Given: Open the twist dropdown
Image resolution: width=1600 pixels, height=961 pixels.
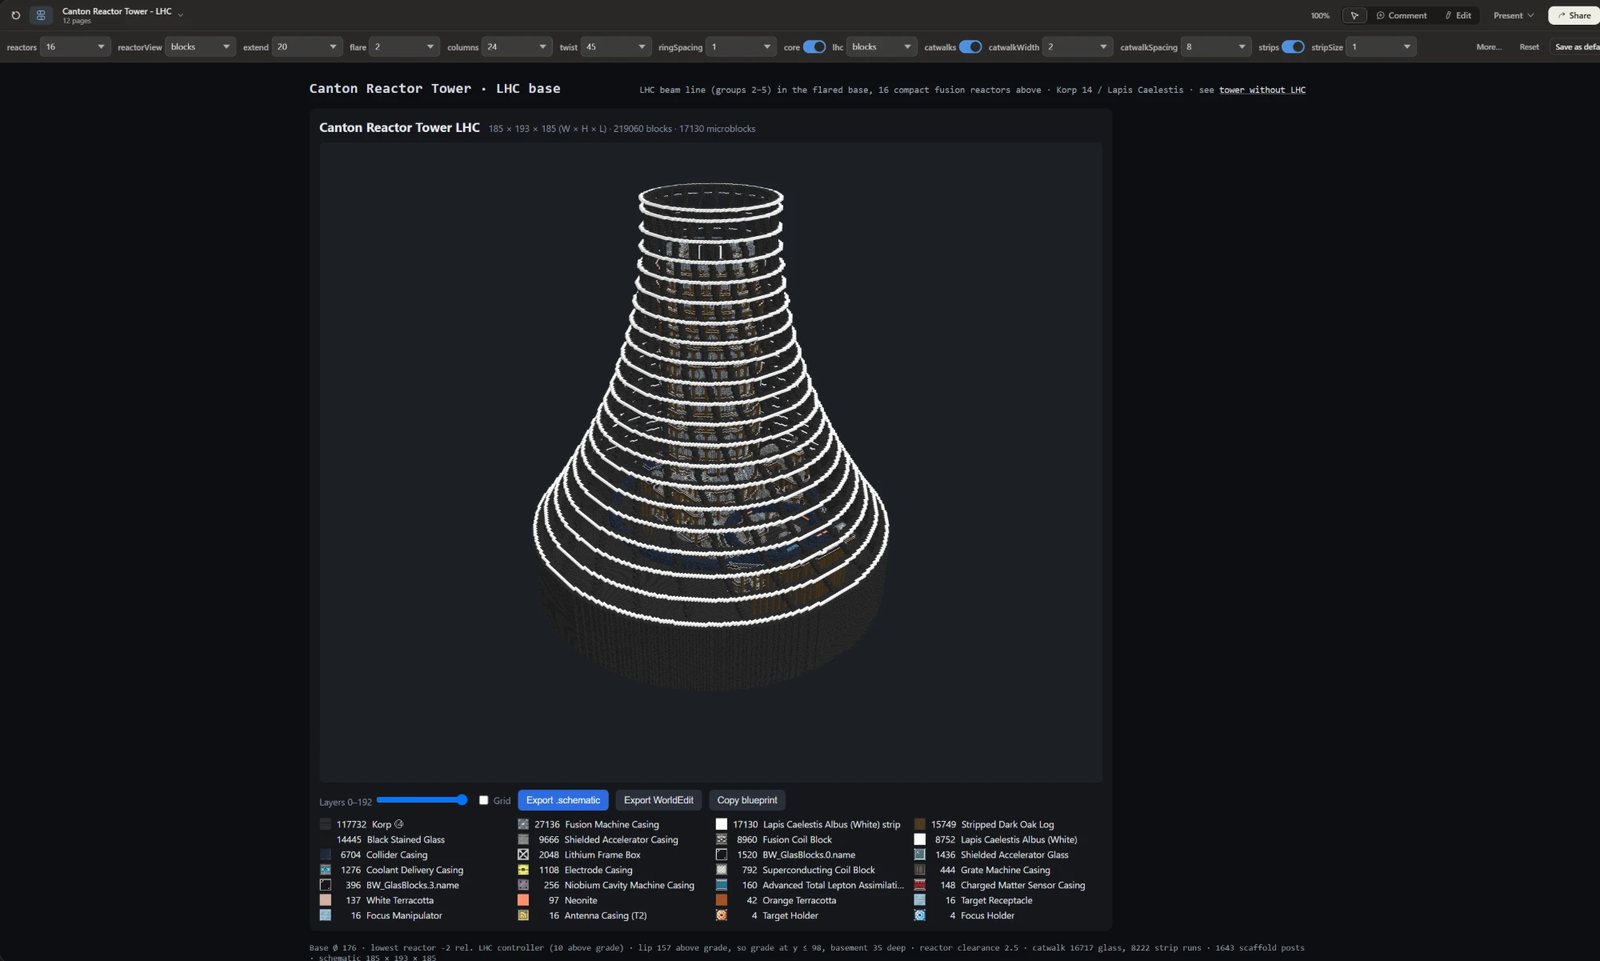Looking at the screenshot, I should [x=616, y=47].
